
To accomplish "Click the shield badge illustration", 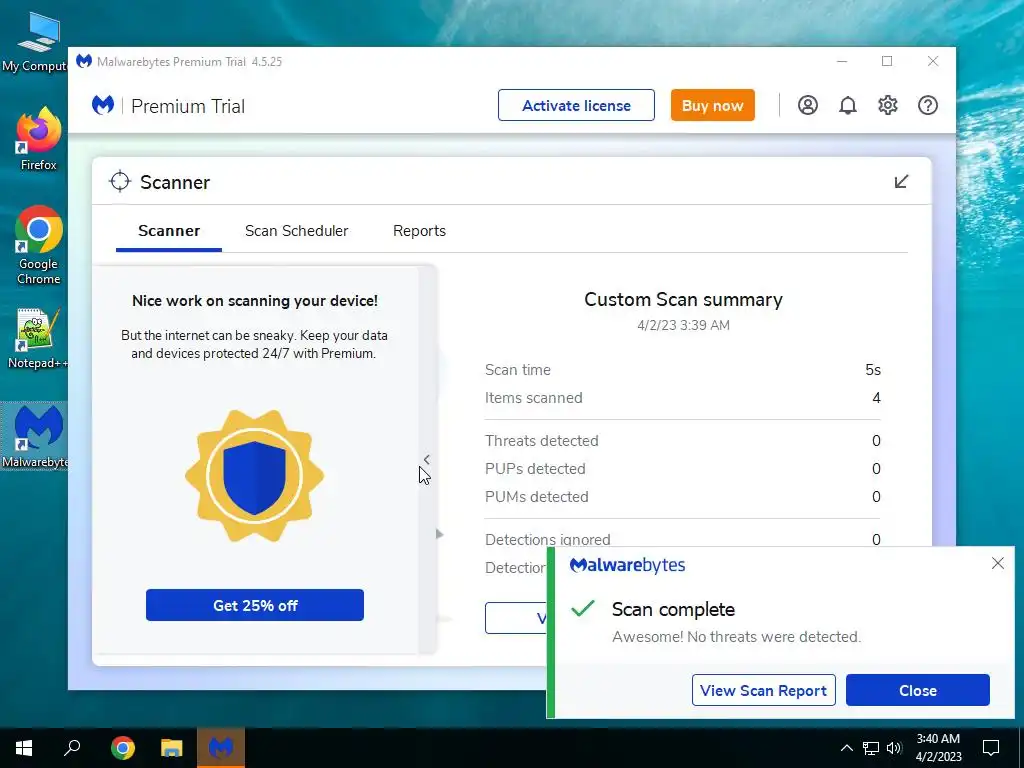I will click(x=255, y=476).
